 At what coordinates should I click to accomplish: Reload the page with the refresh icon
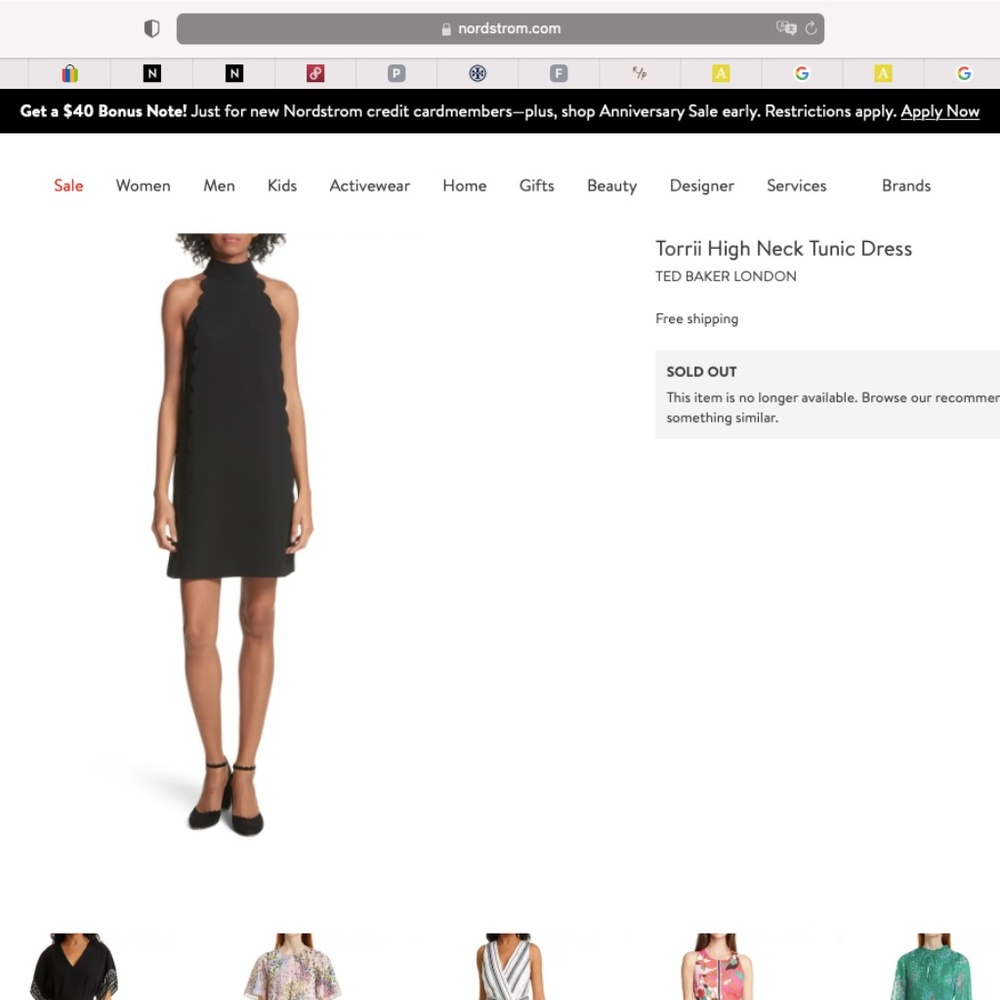tap(811, 28)
